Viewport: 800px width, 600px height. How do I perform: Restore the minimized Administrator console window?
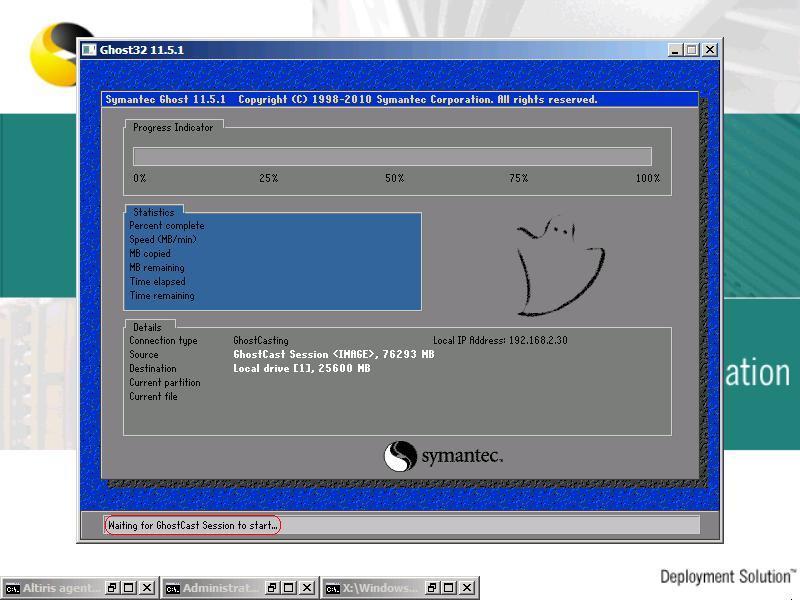tap(273, 588)
